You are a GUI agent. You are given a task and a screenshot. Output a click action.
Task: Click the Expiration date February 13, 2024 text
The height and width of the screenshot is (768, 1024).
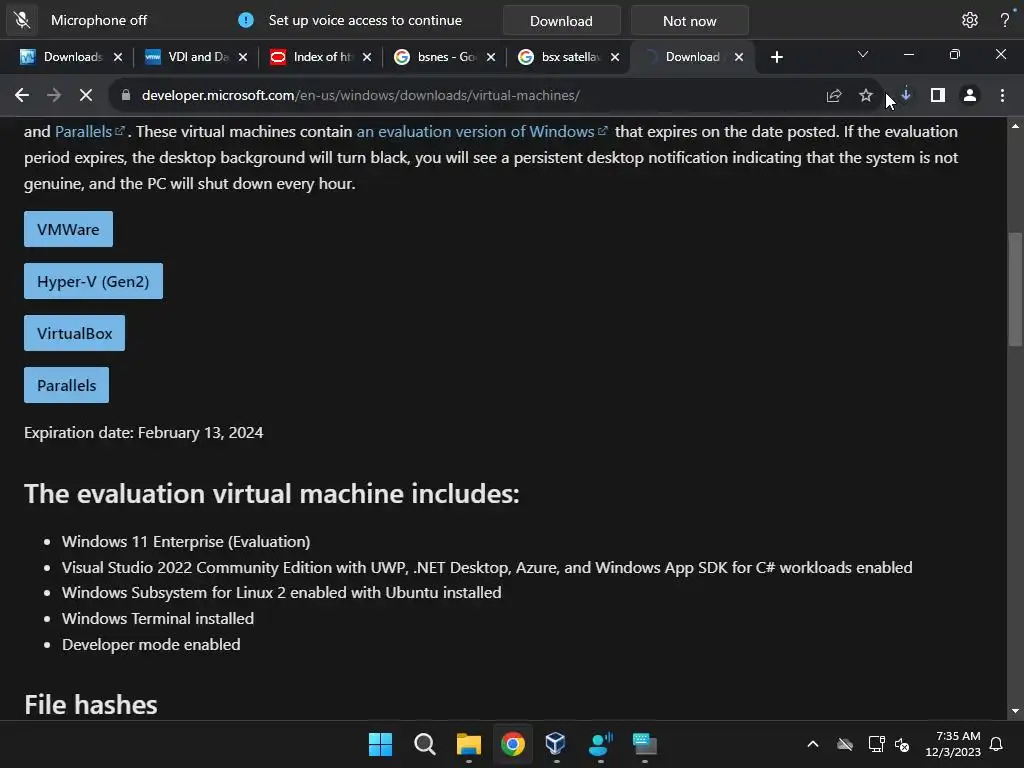point(144,432)
